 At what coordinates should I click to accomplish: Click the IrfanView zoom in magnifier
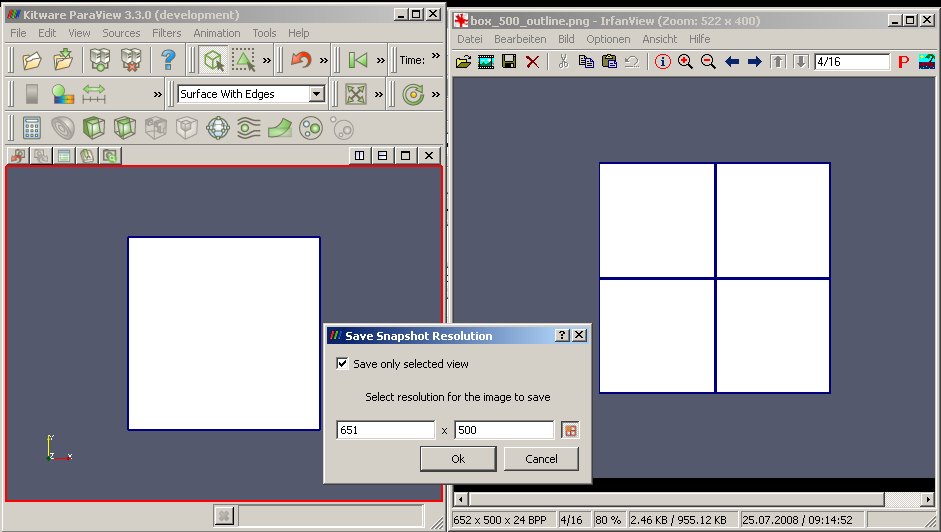[x=685, y=62]
